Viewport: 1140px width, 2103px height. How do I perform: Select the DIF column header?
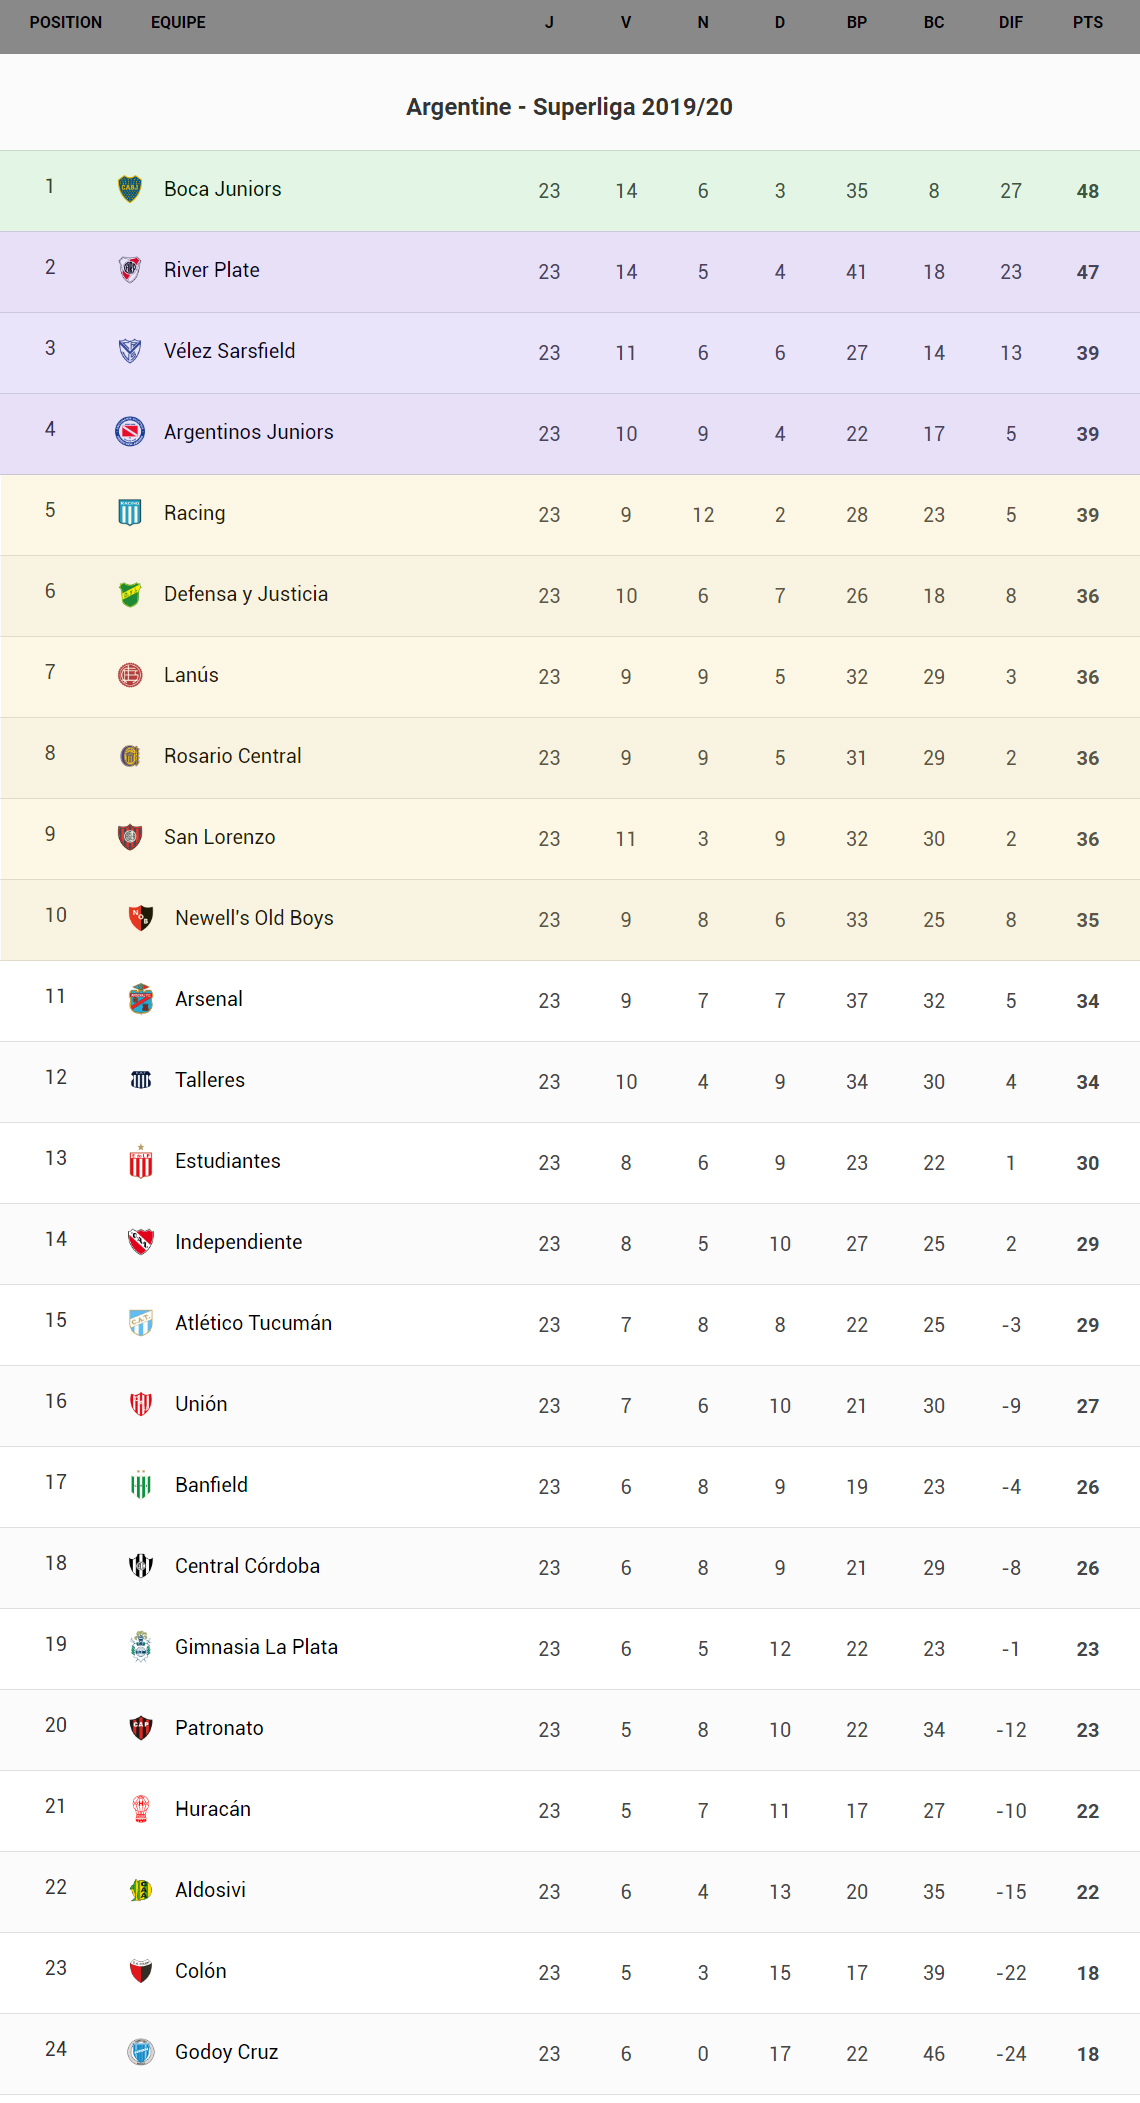pyautogui.click(x=1011, y=22)
